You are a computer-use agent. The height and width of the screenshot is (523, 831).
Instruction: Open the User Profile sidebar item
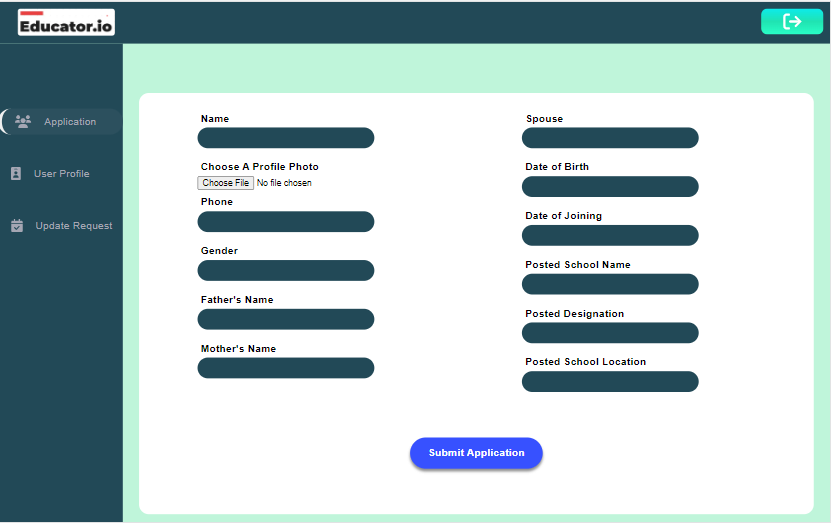pyautogui.click(x=61, y=173)
